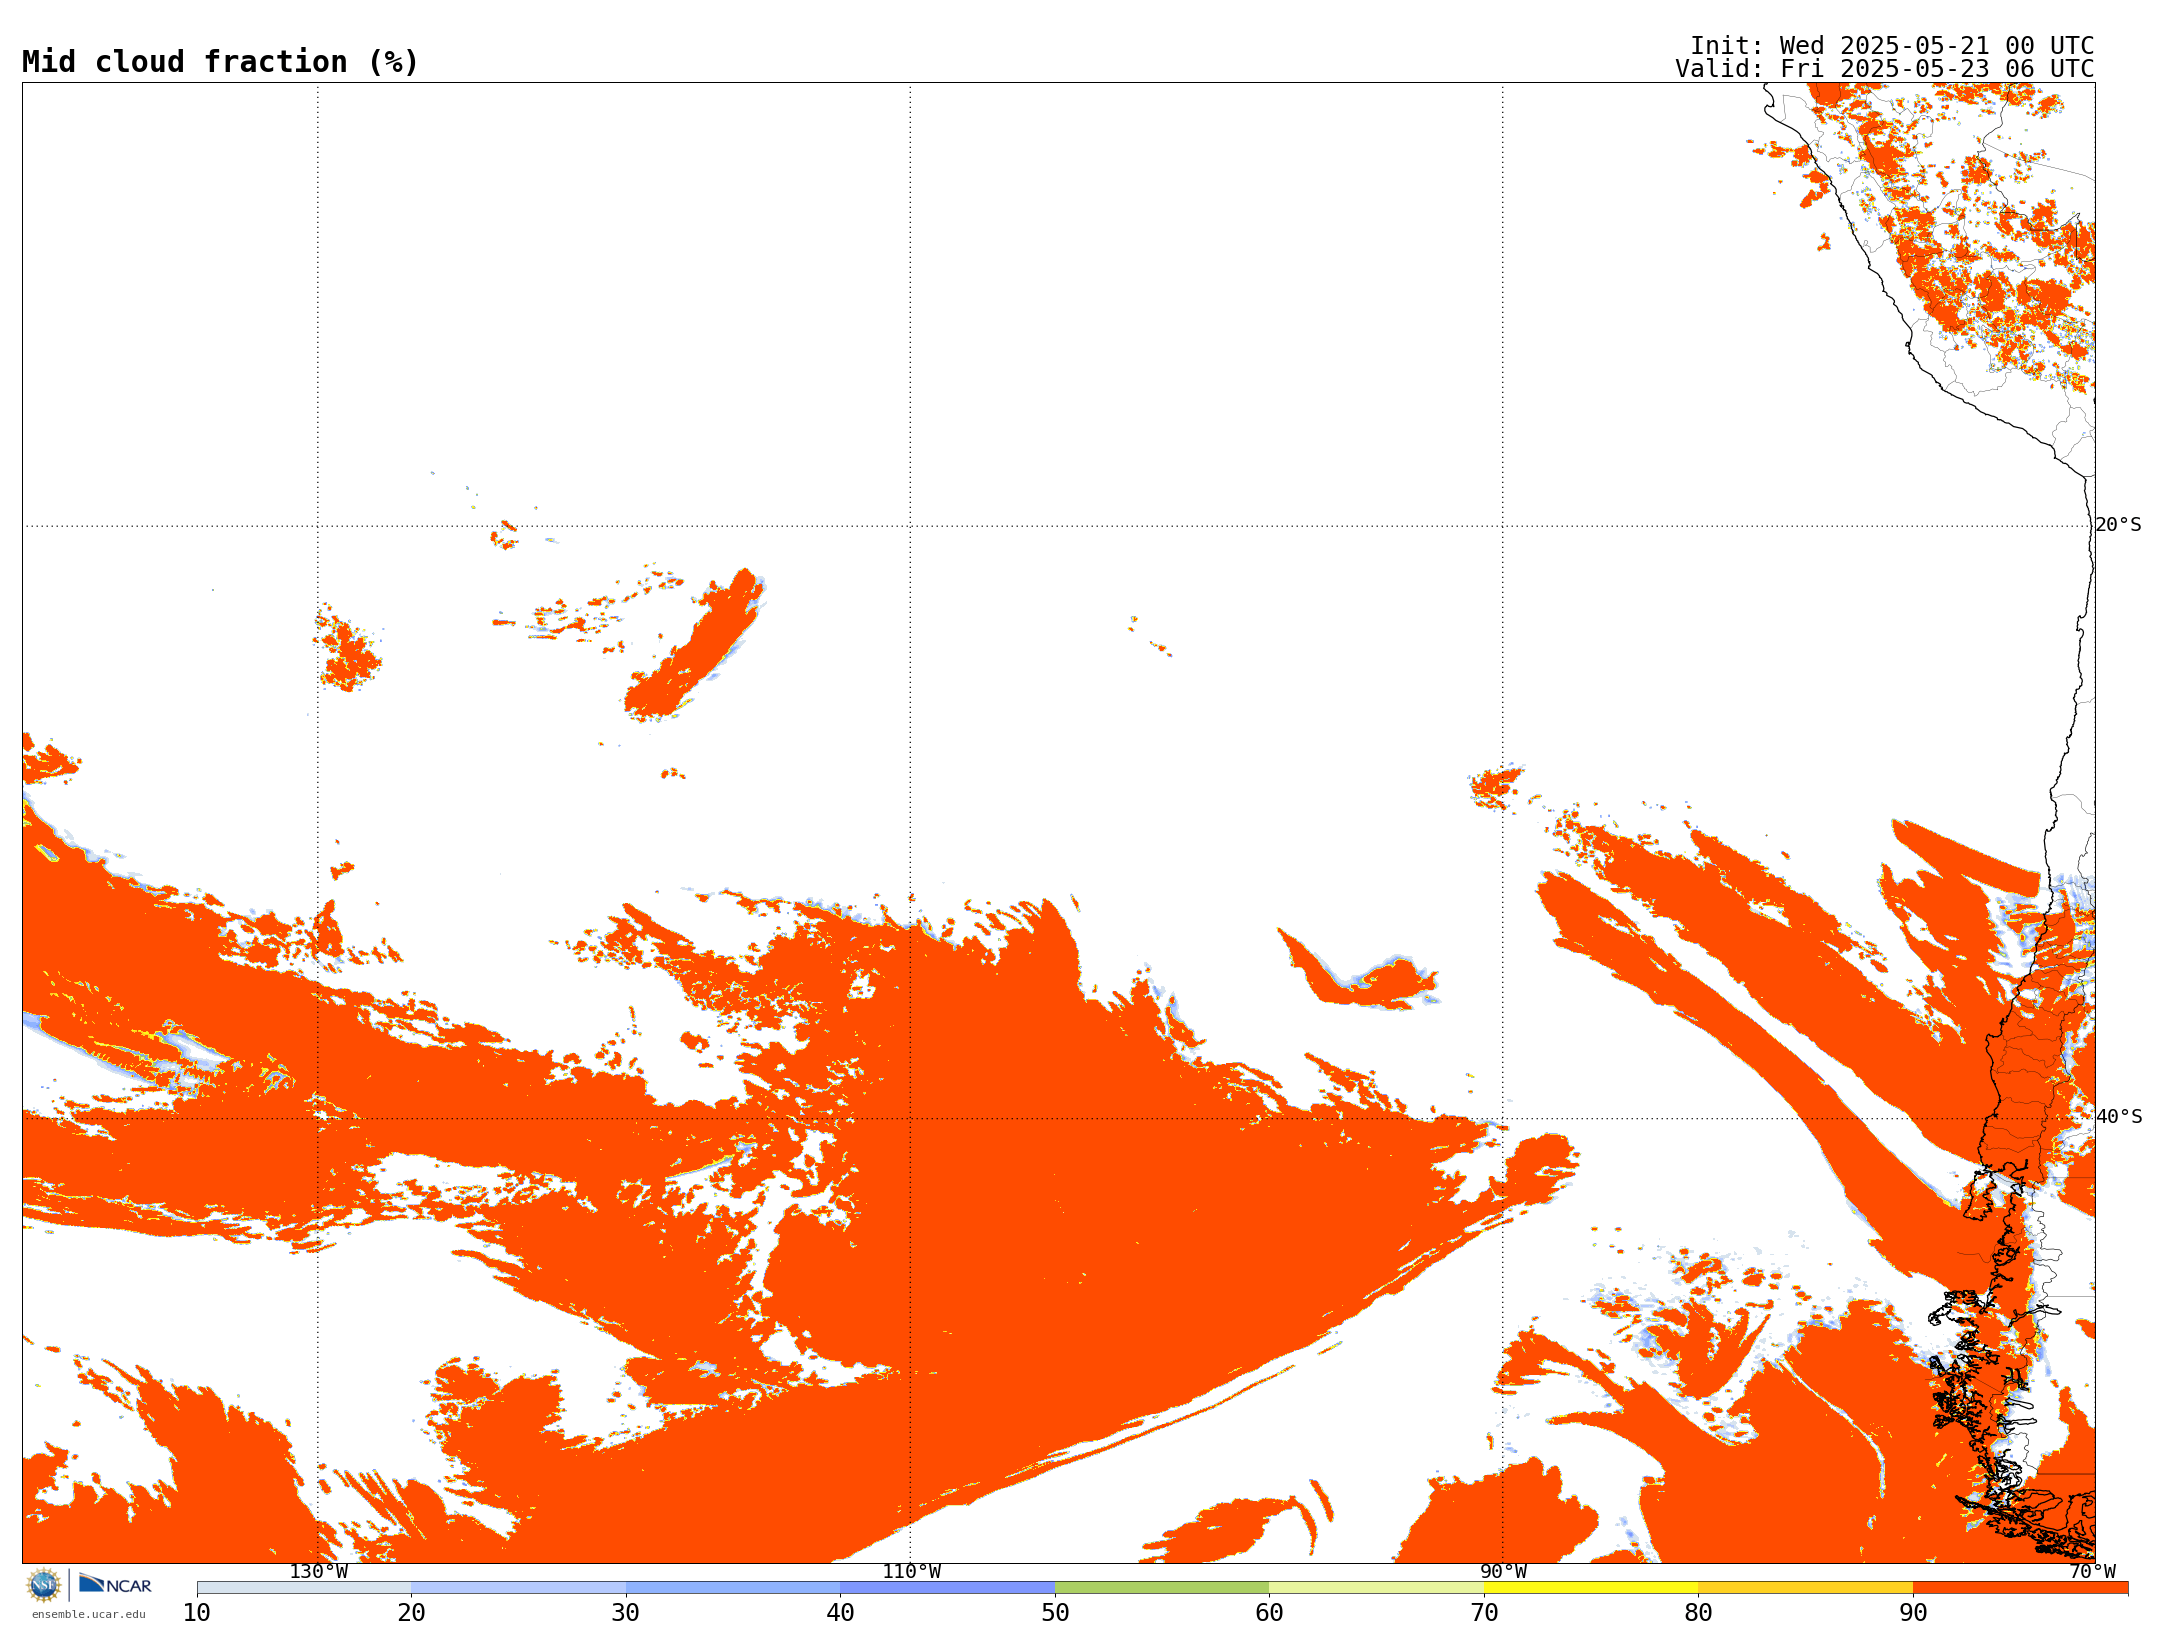Image resolution: width=2160 pixels, height=1626 pixels.
Task: Click the colorbar tick label 30
Action: (x=626, y=1613)
